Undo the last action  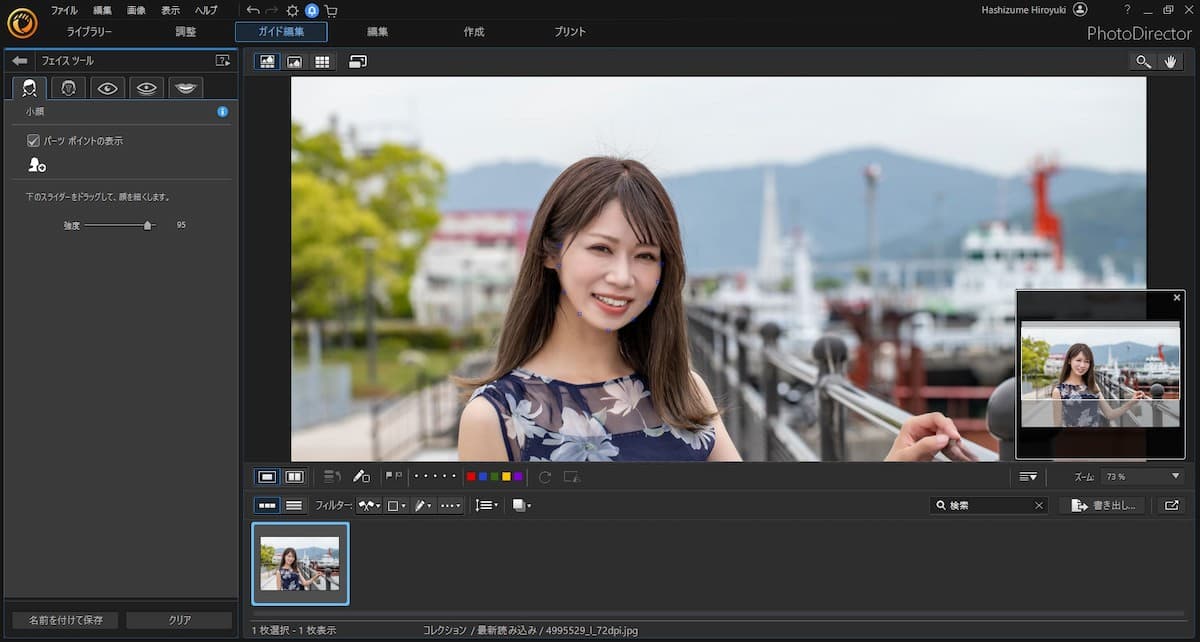pyautogui.click(x=253, y=10)
